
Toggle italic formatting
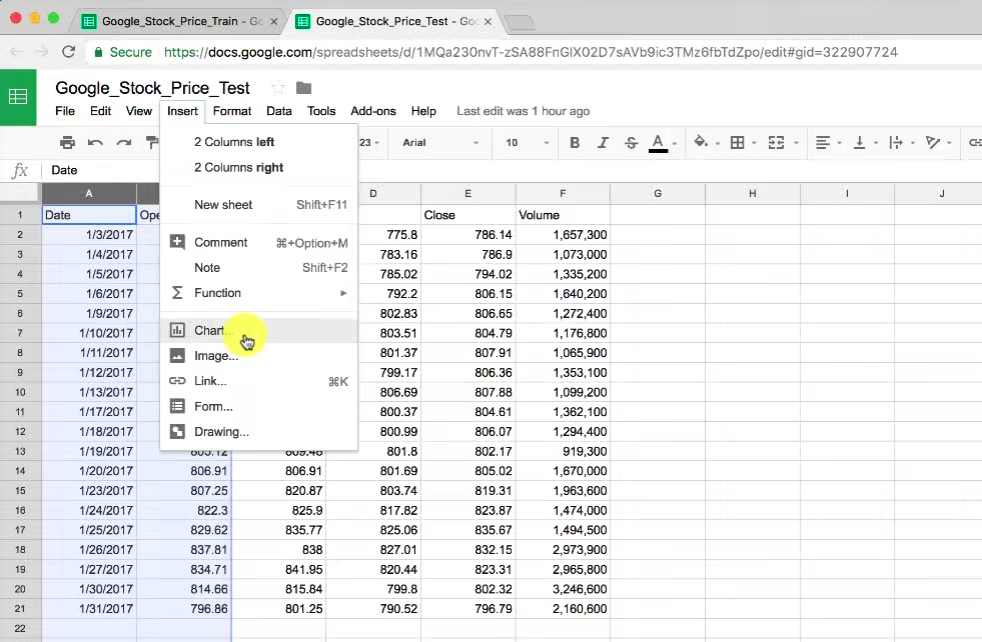pos(603,143)
